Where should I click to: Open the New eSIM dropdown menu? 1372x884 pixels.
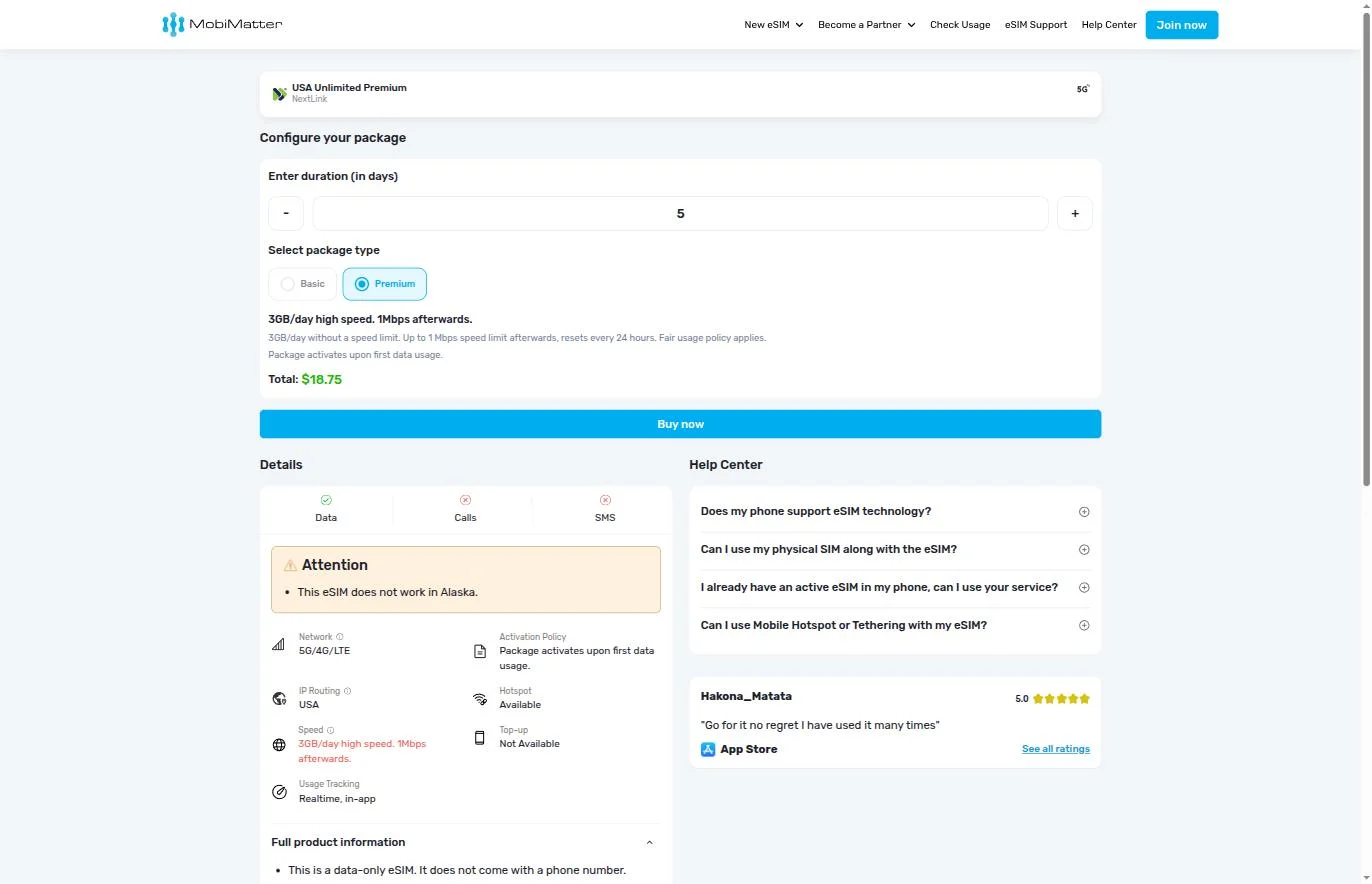coord(774,25)
